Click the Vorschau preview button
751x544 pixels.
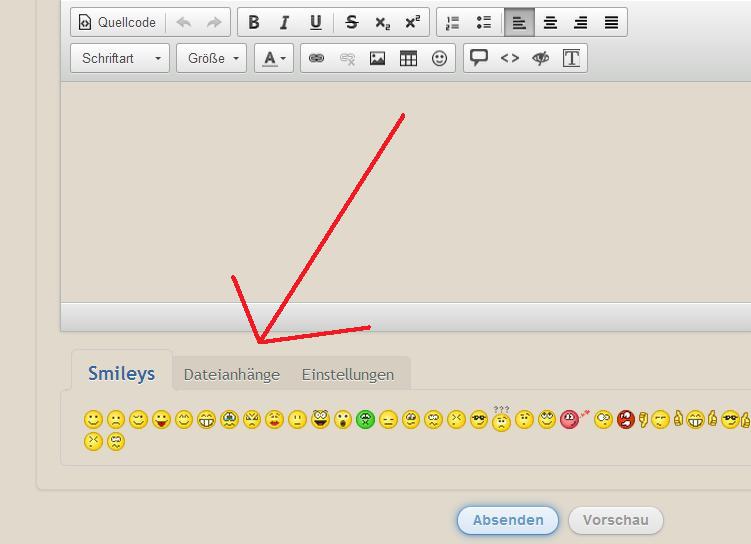[616, 520]
